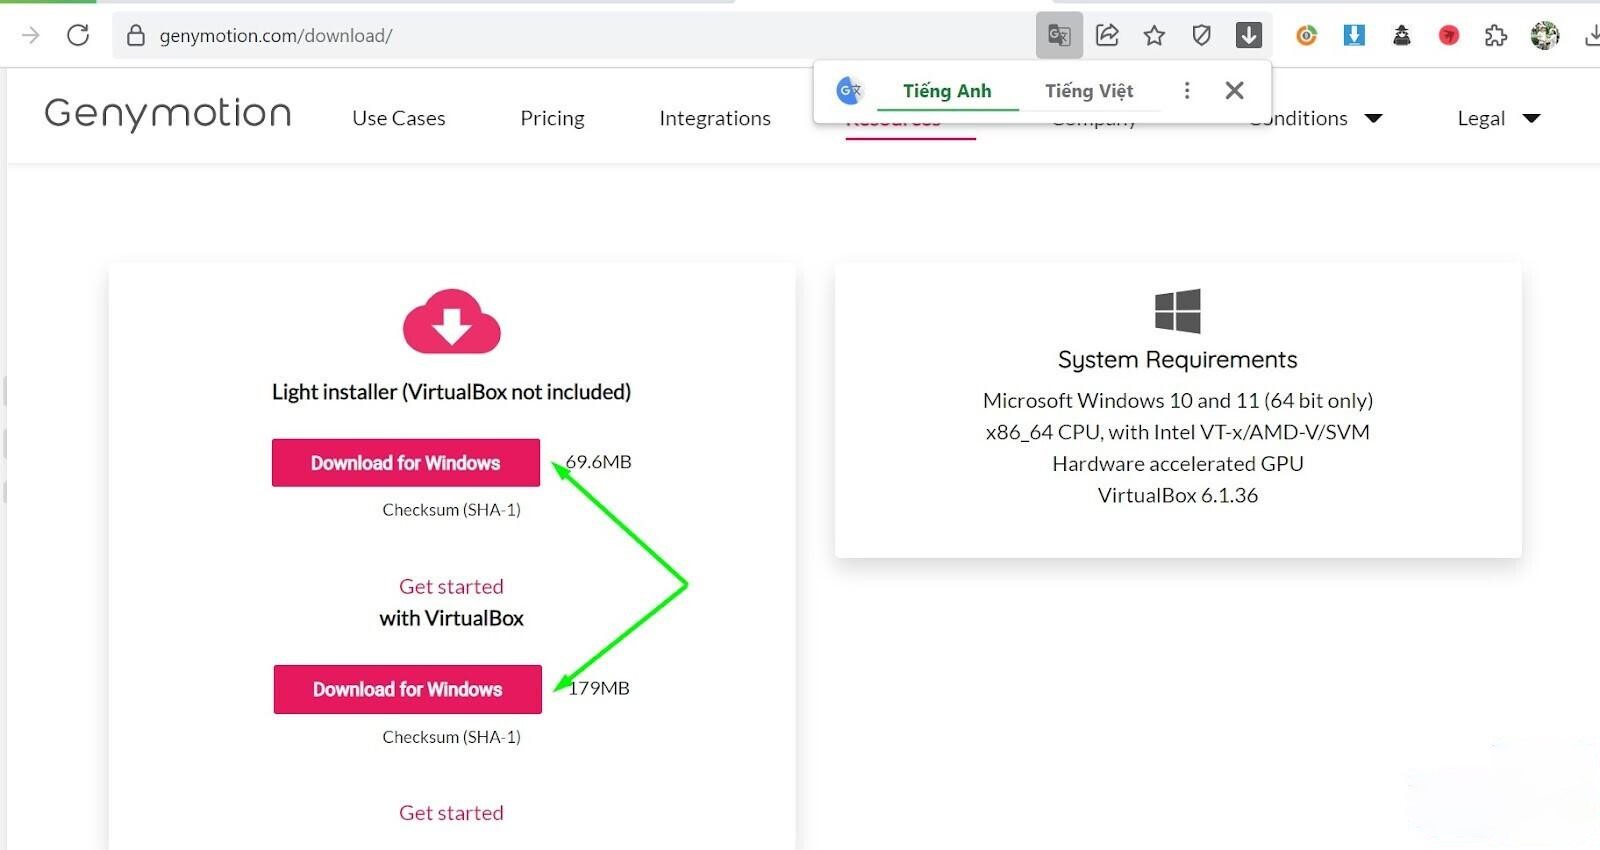Viewport: 1600px width, 850px height.
Task: Bookmark this page with star icon
Action: [x=1154, y=36]
